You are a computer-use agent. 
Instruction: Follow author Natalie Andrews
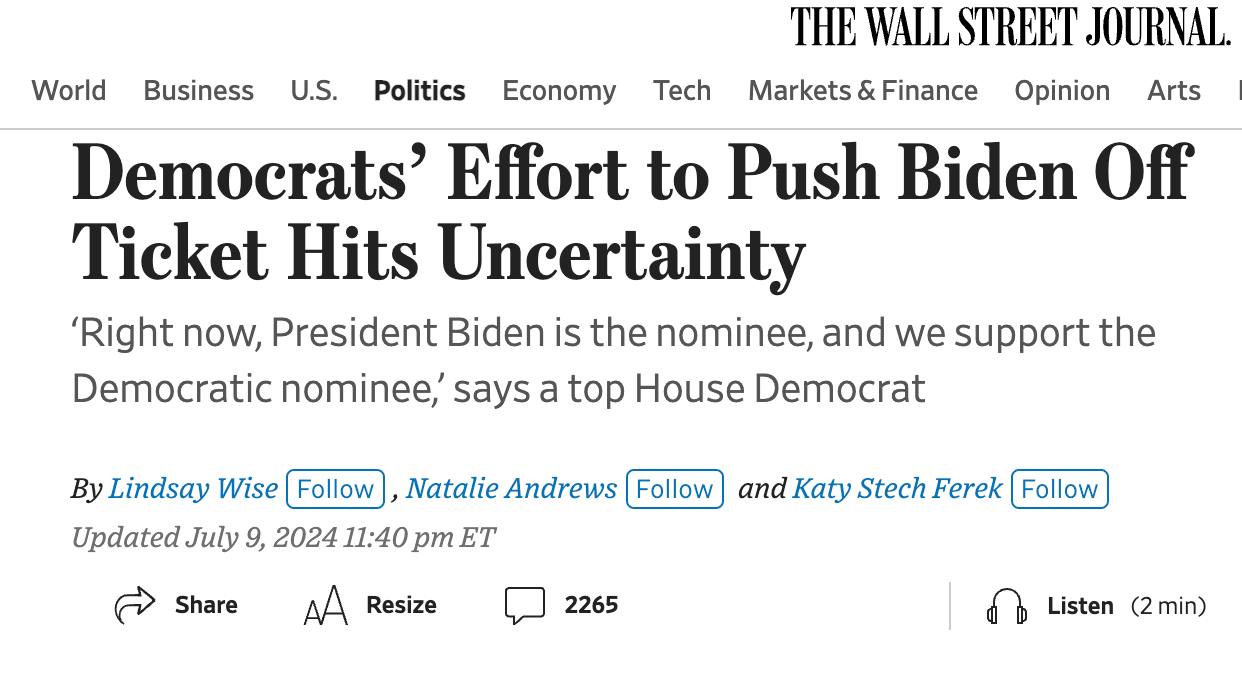pyautogui.click(x=674, y=489)
